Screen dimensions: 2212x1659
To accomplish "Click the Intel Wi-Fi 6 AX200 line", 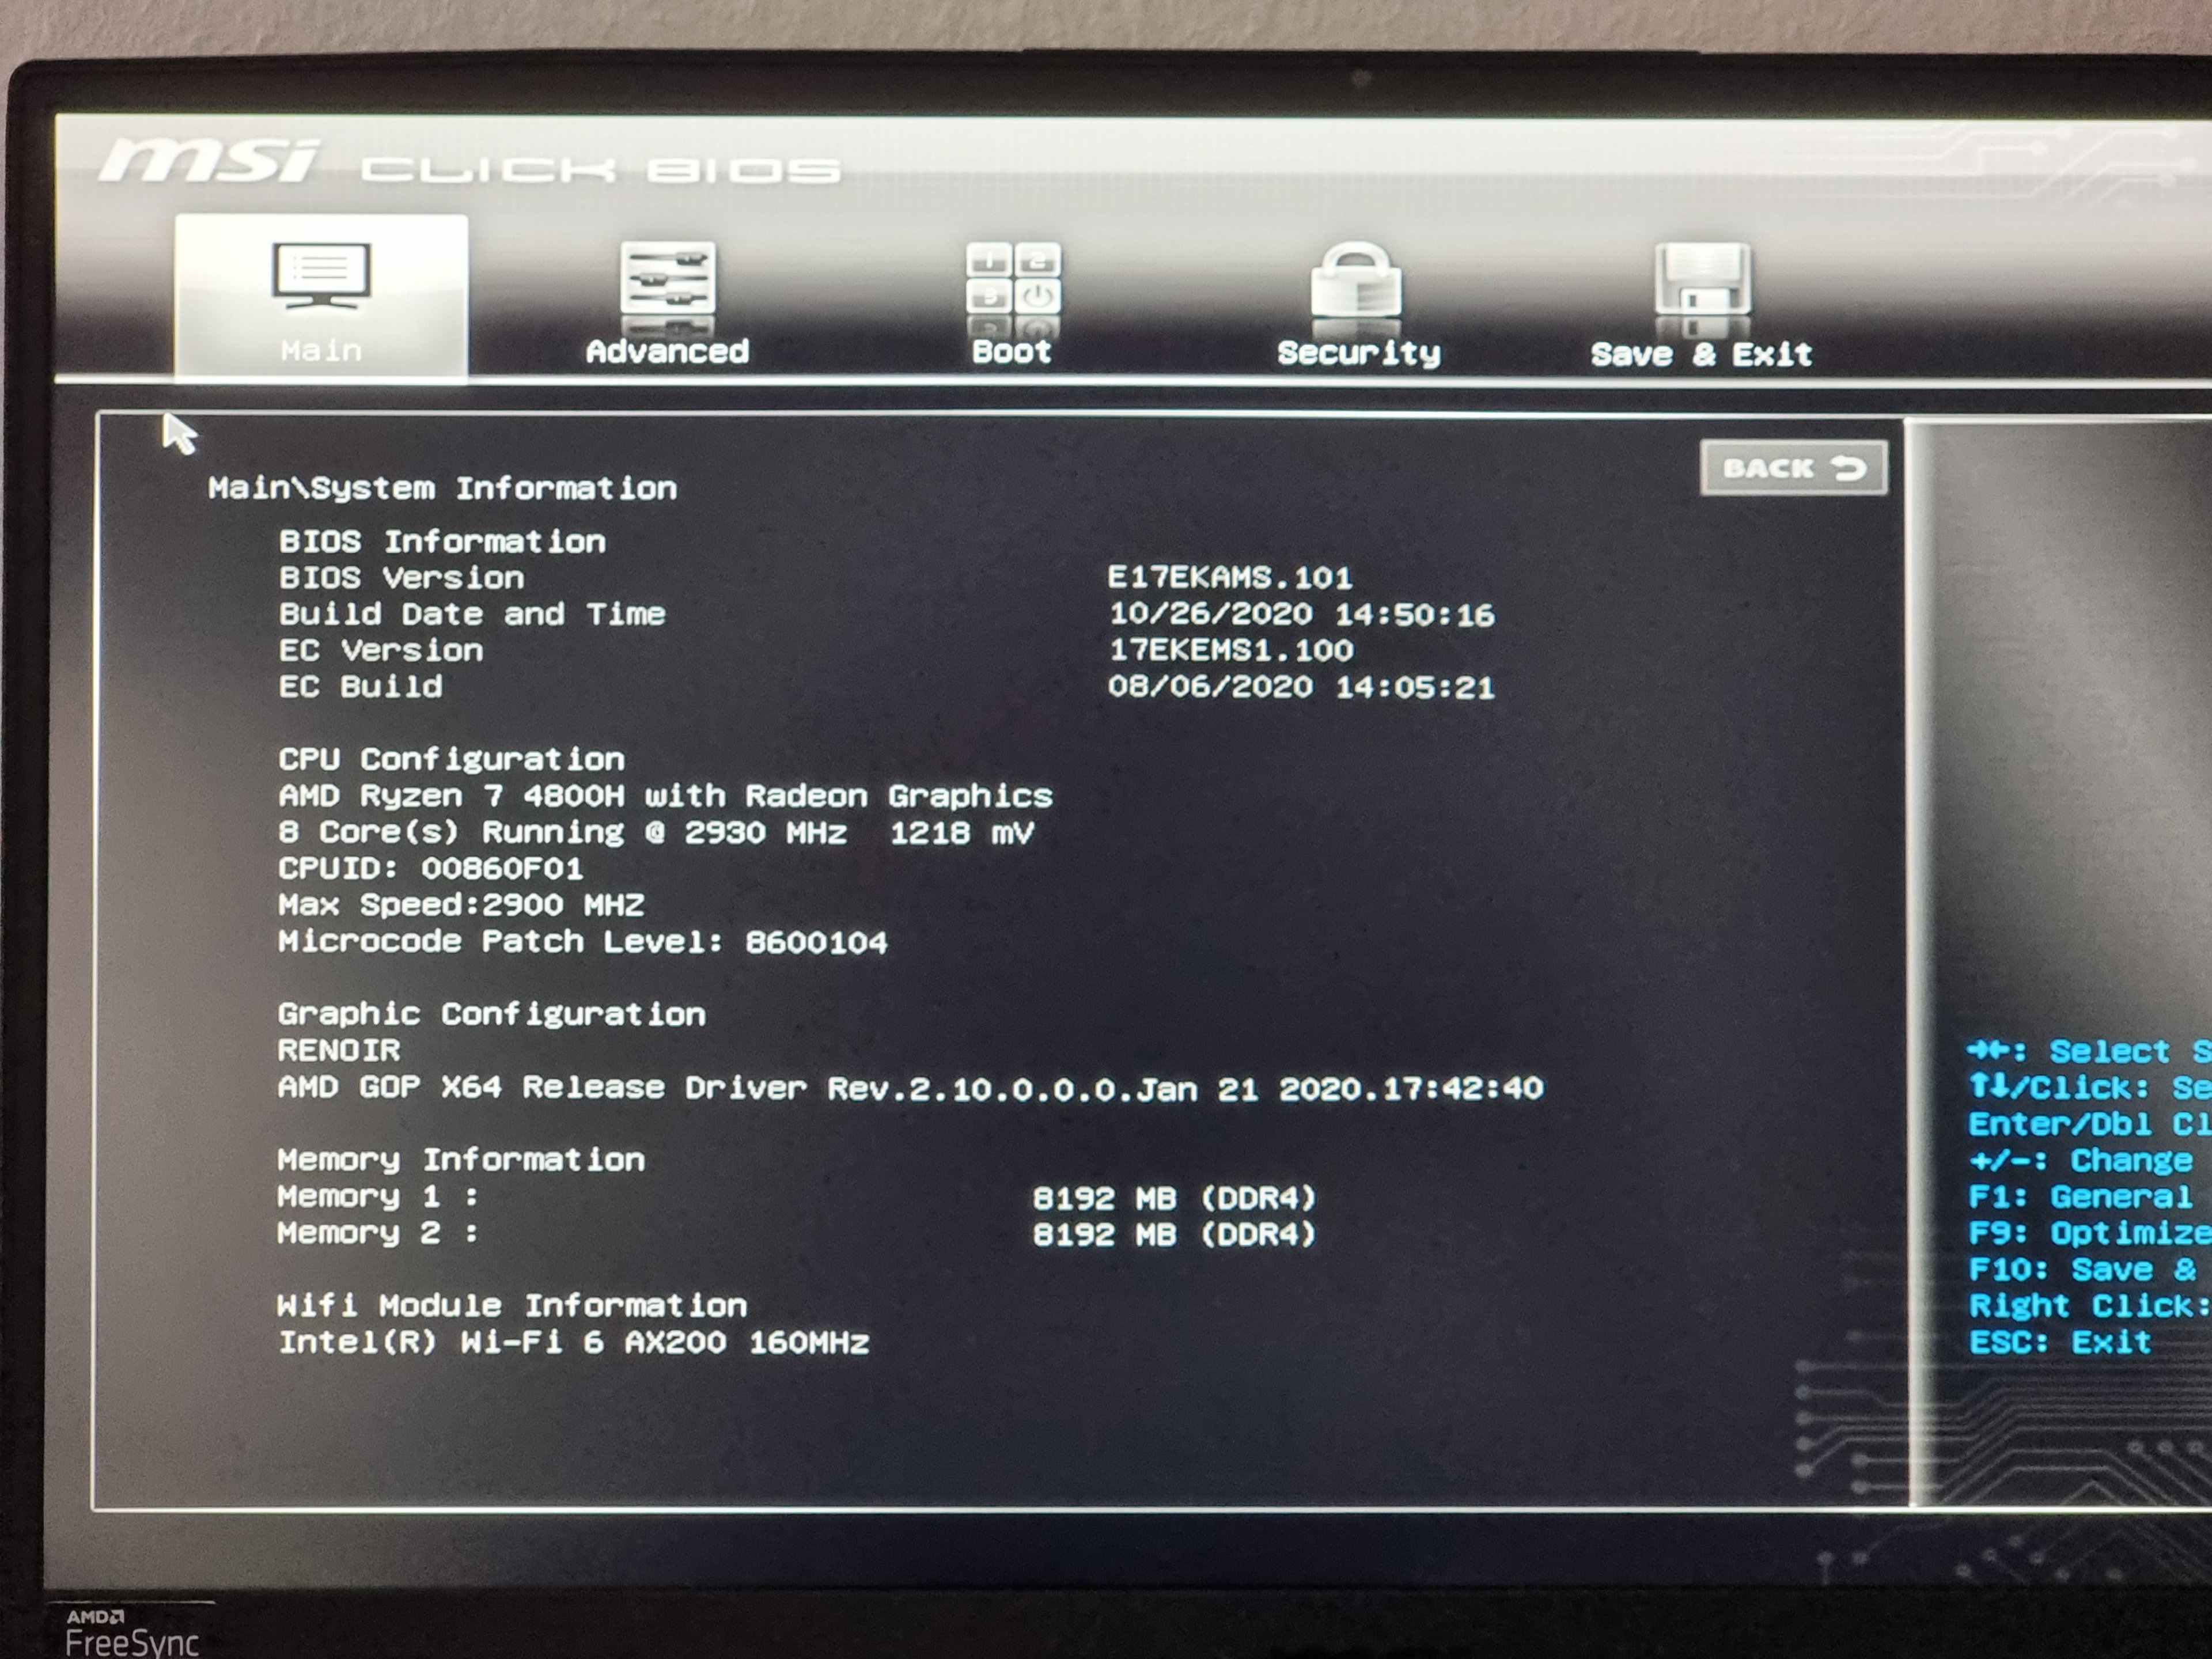I will tap(573, 1342).
